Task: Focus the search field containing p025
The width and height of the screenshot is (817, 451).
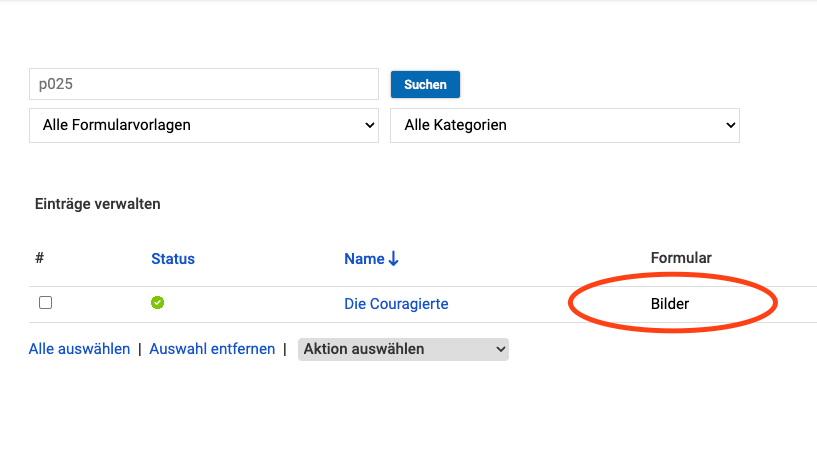Action: click(x=204, y=84)
